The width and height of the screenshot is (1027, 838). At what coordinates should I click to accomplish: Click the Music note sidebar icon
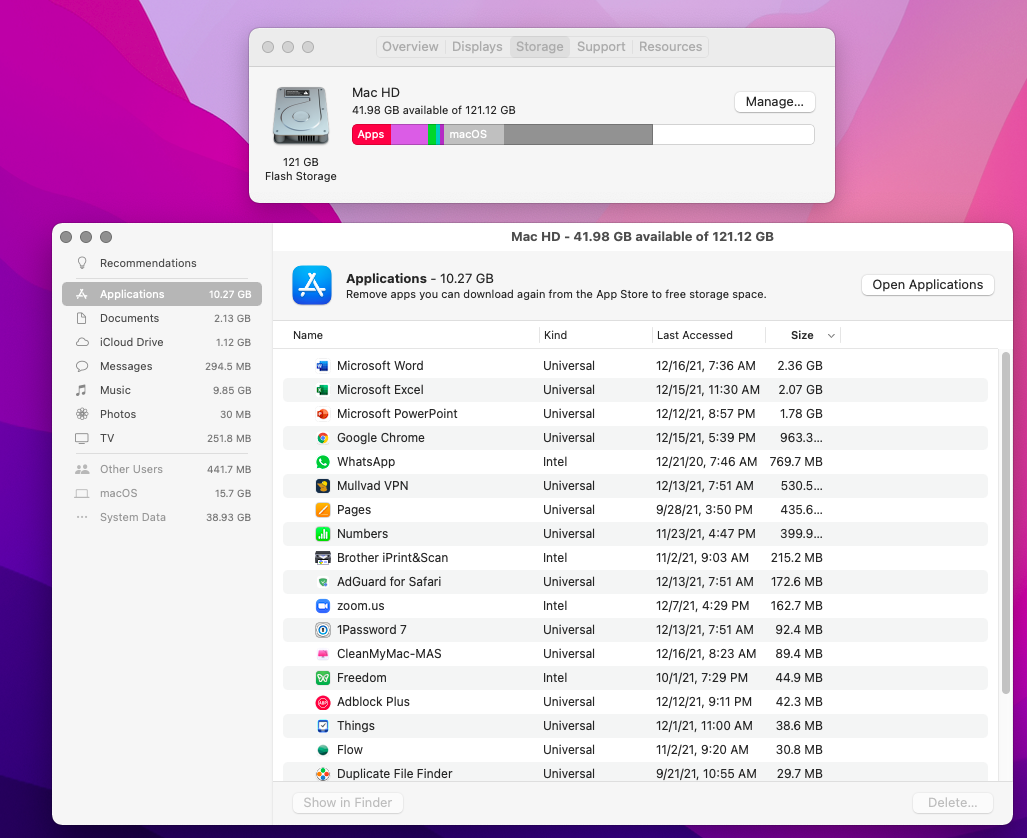click(x=81, y=390)
